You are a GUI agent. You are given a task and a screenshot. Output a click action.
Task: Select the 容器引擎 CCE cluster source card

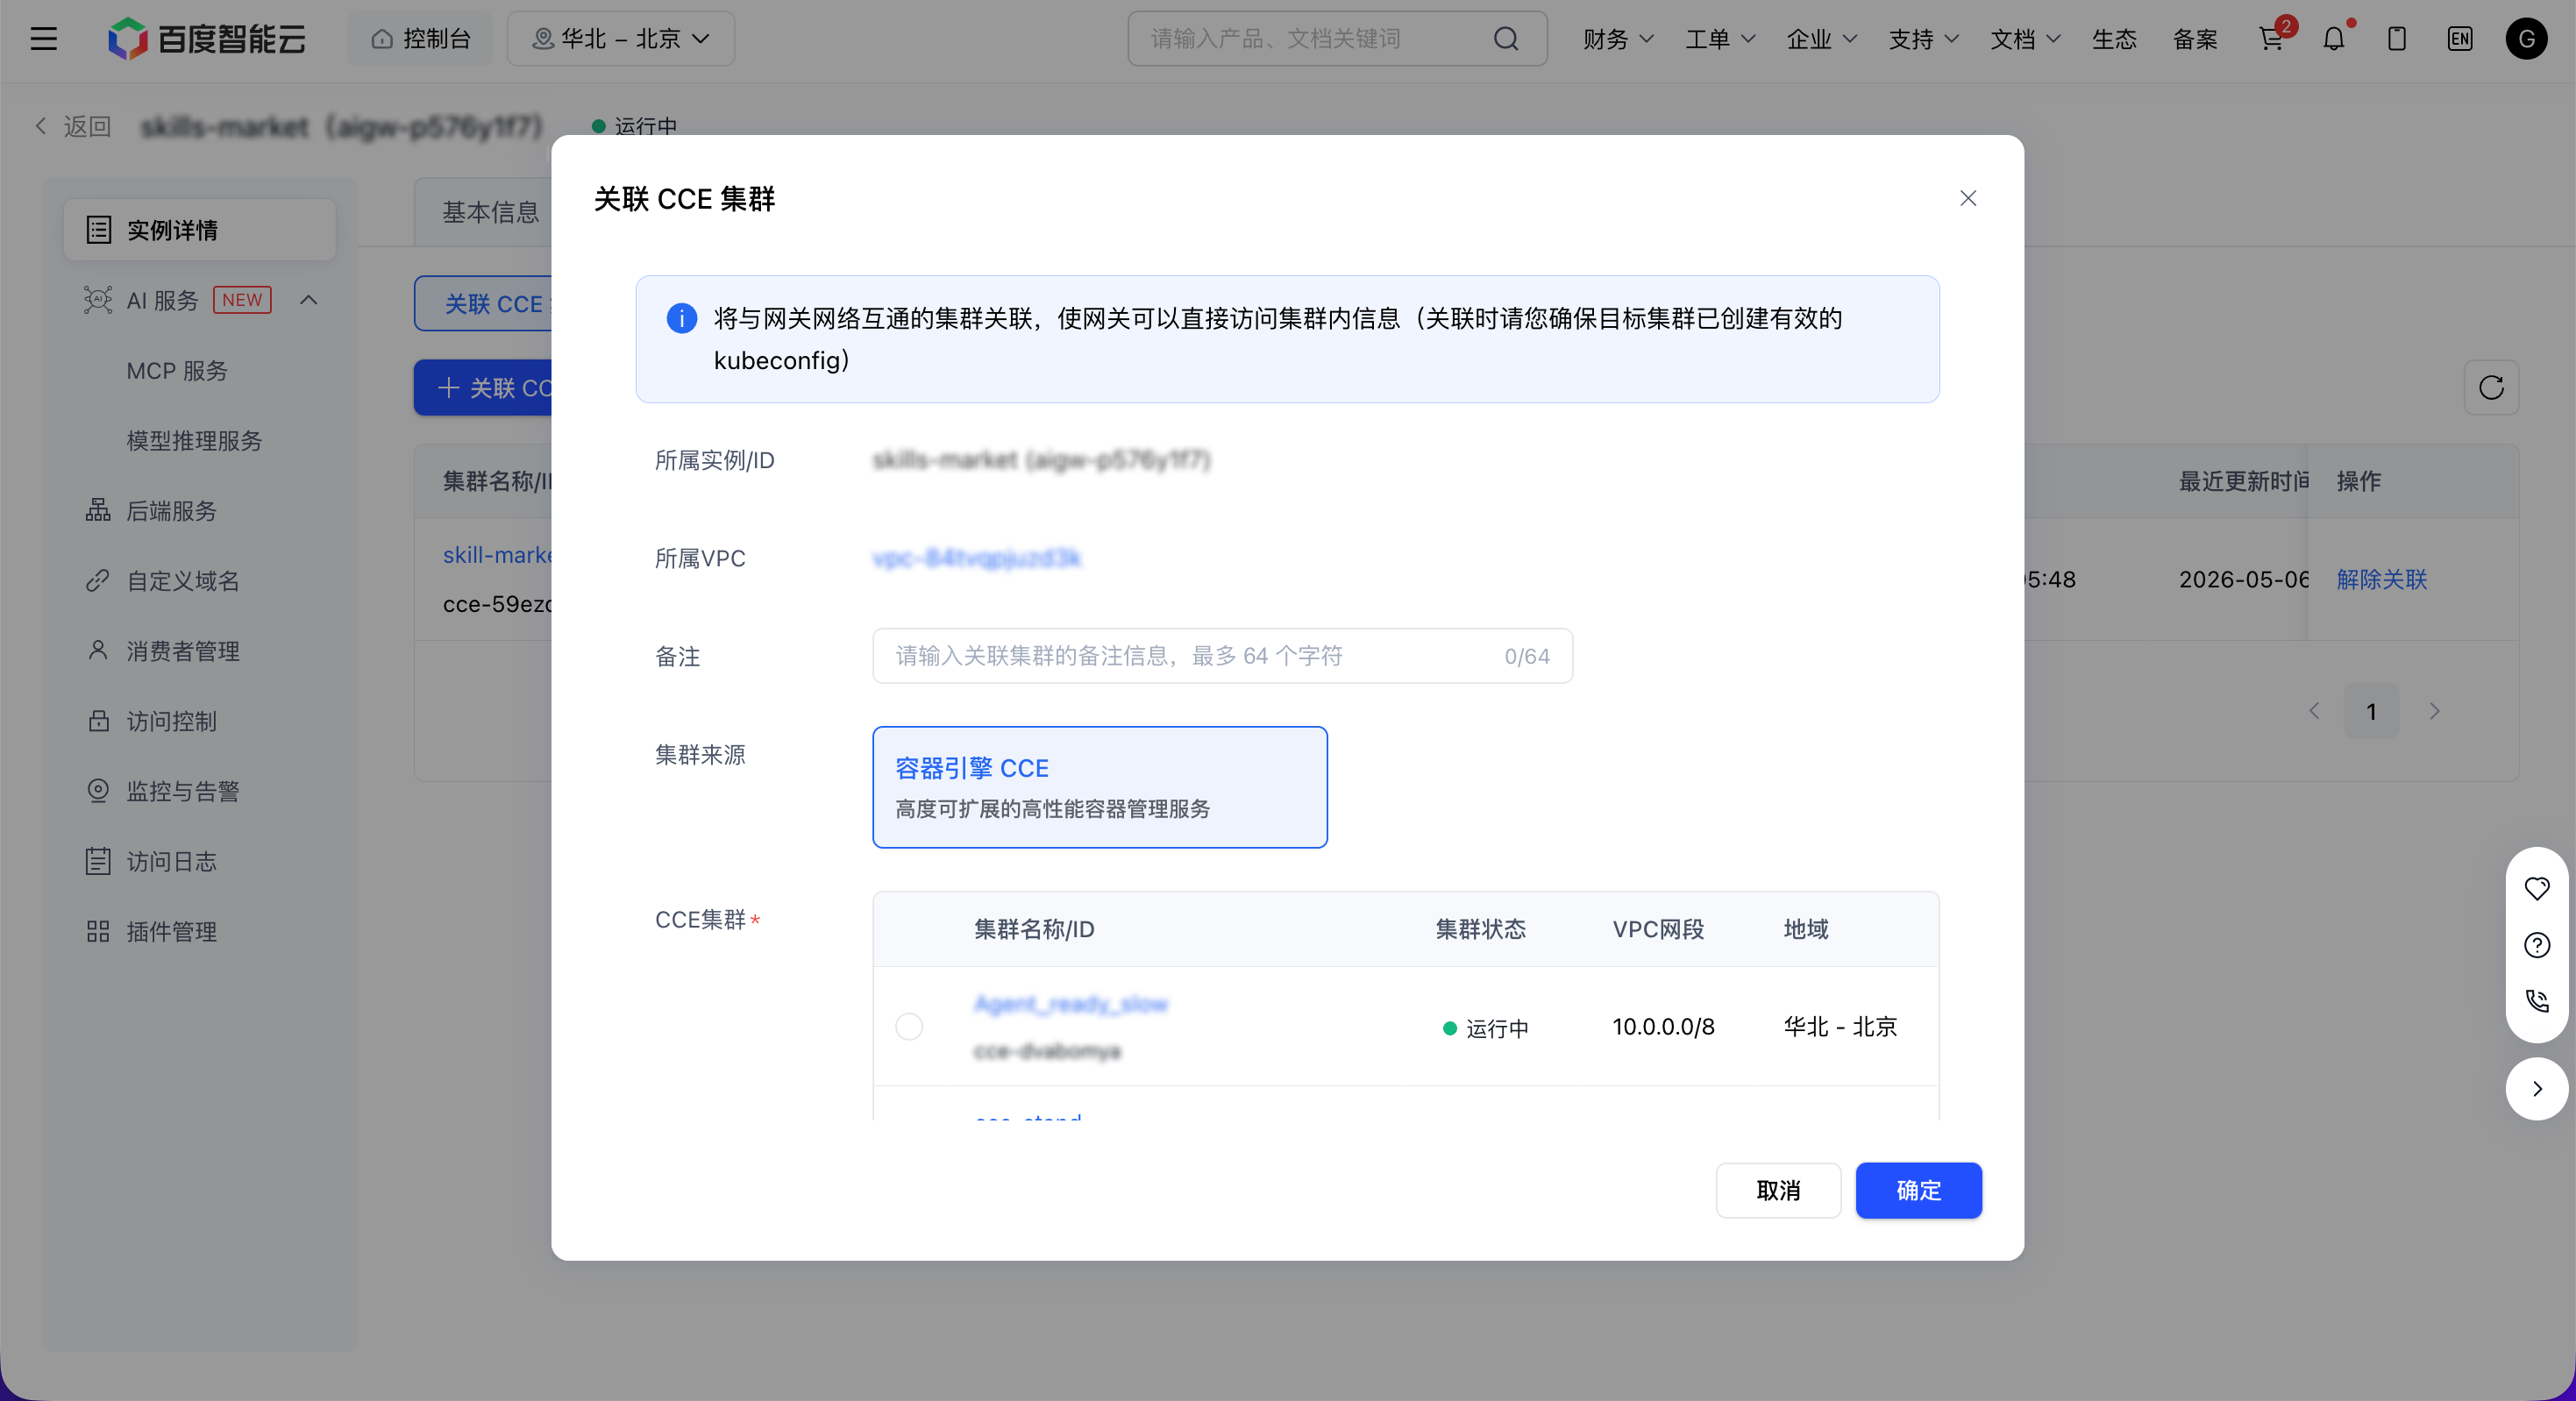pyautogui.click(x=1100, y=787)
